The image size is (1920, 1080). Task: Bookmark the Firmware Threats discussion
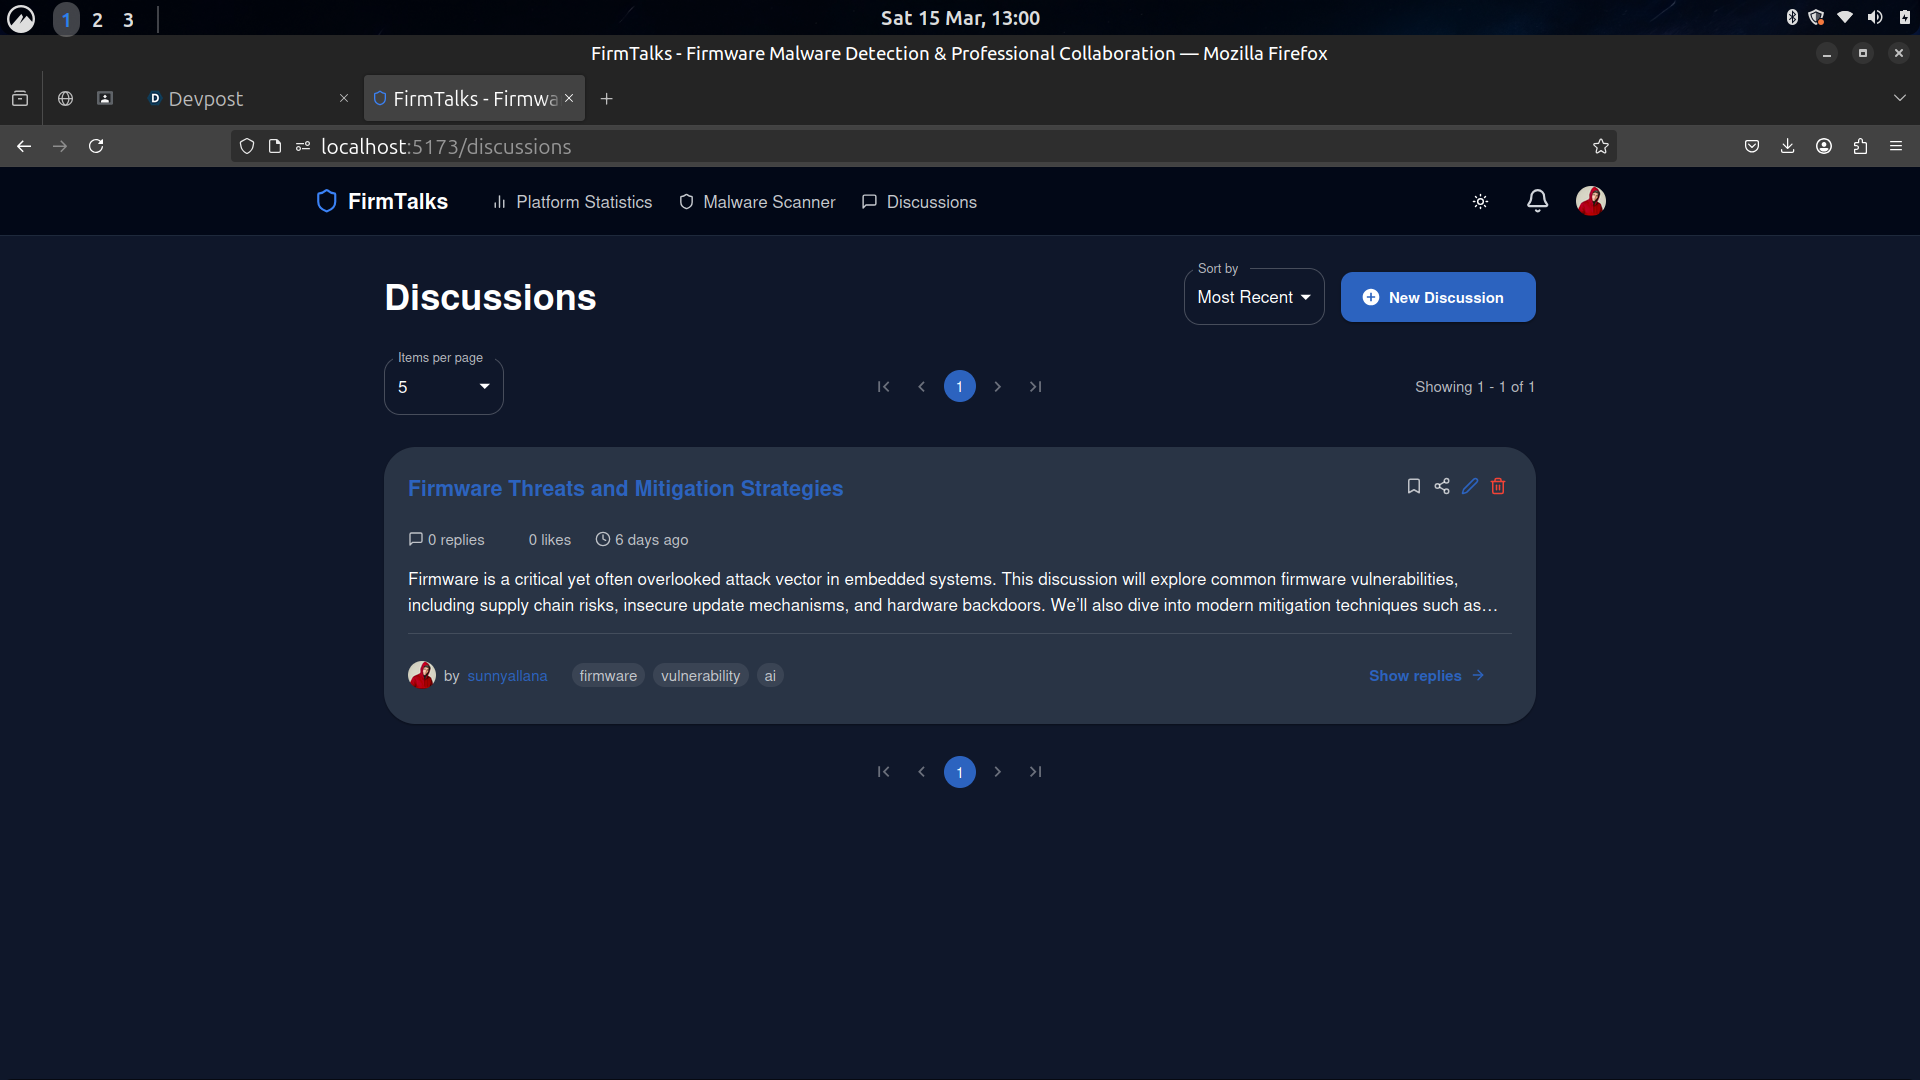click(x=1413, y=486)
